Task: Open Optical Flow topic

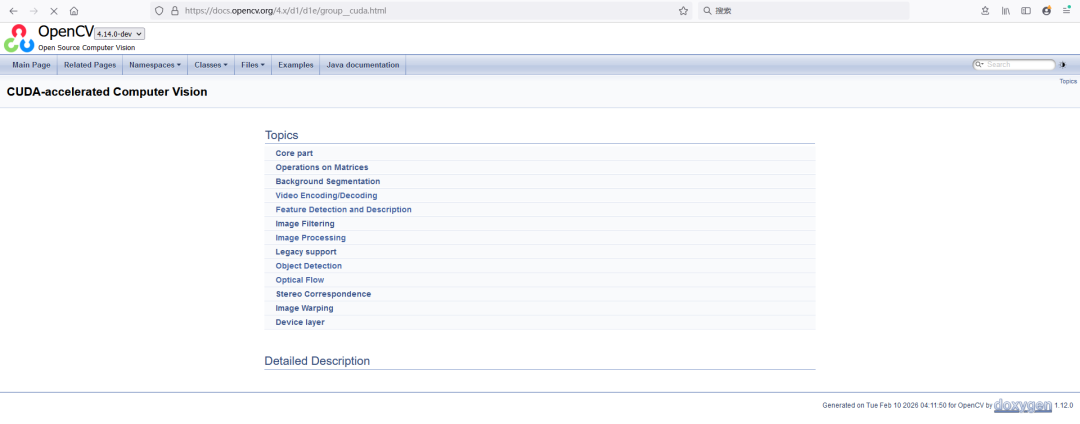Action: 300,280
